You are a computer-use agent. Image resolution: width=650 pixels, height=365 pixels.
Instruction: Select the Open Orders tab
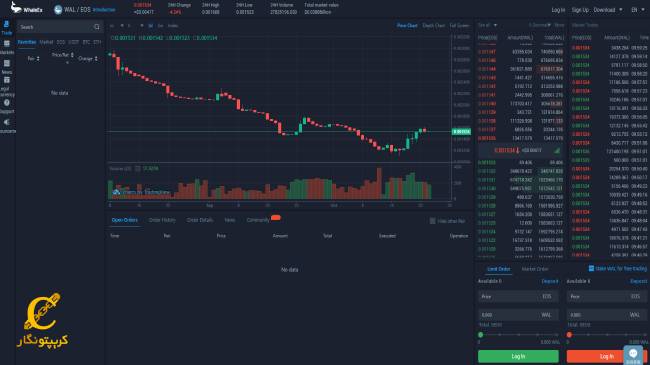124,220
